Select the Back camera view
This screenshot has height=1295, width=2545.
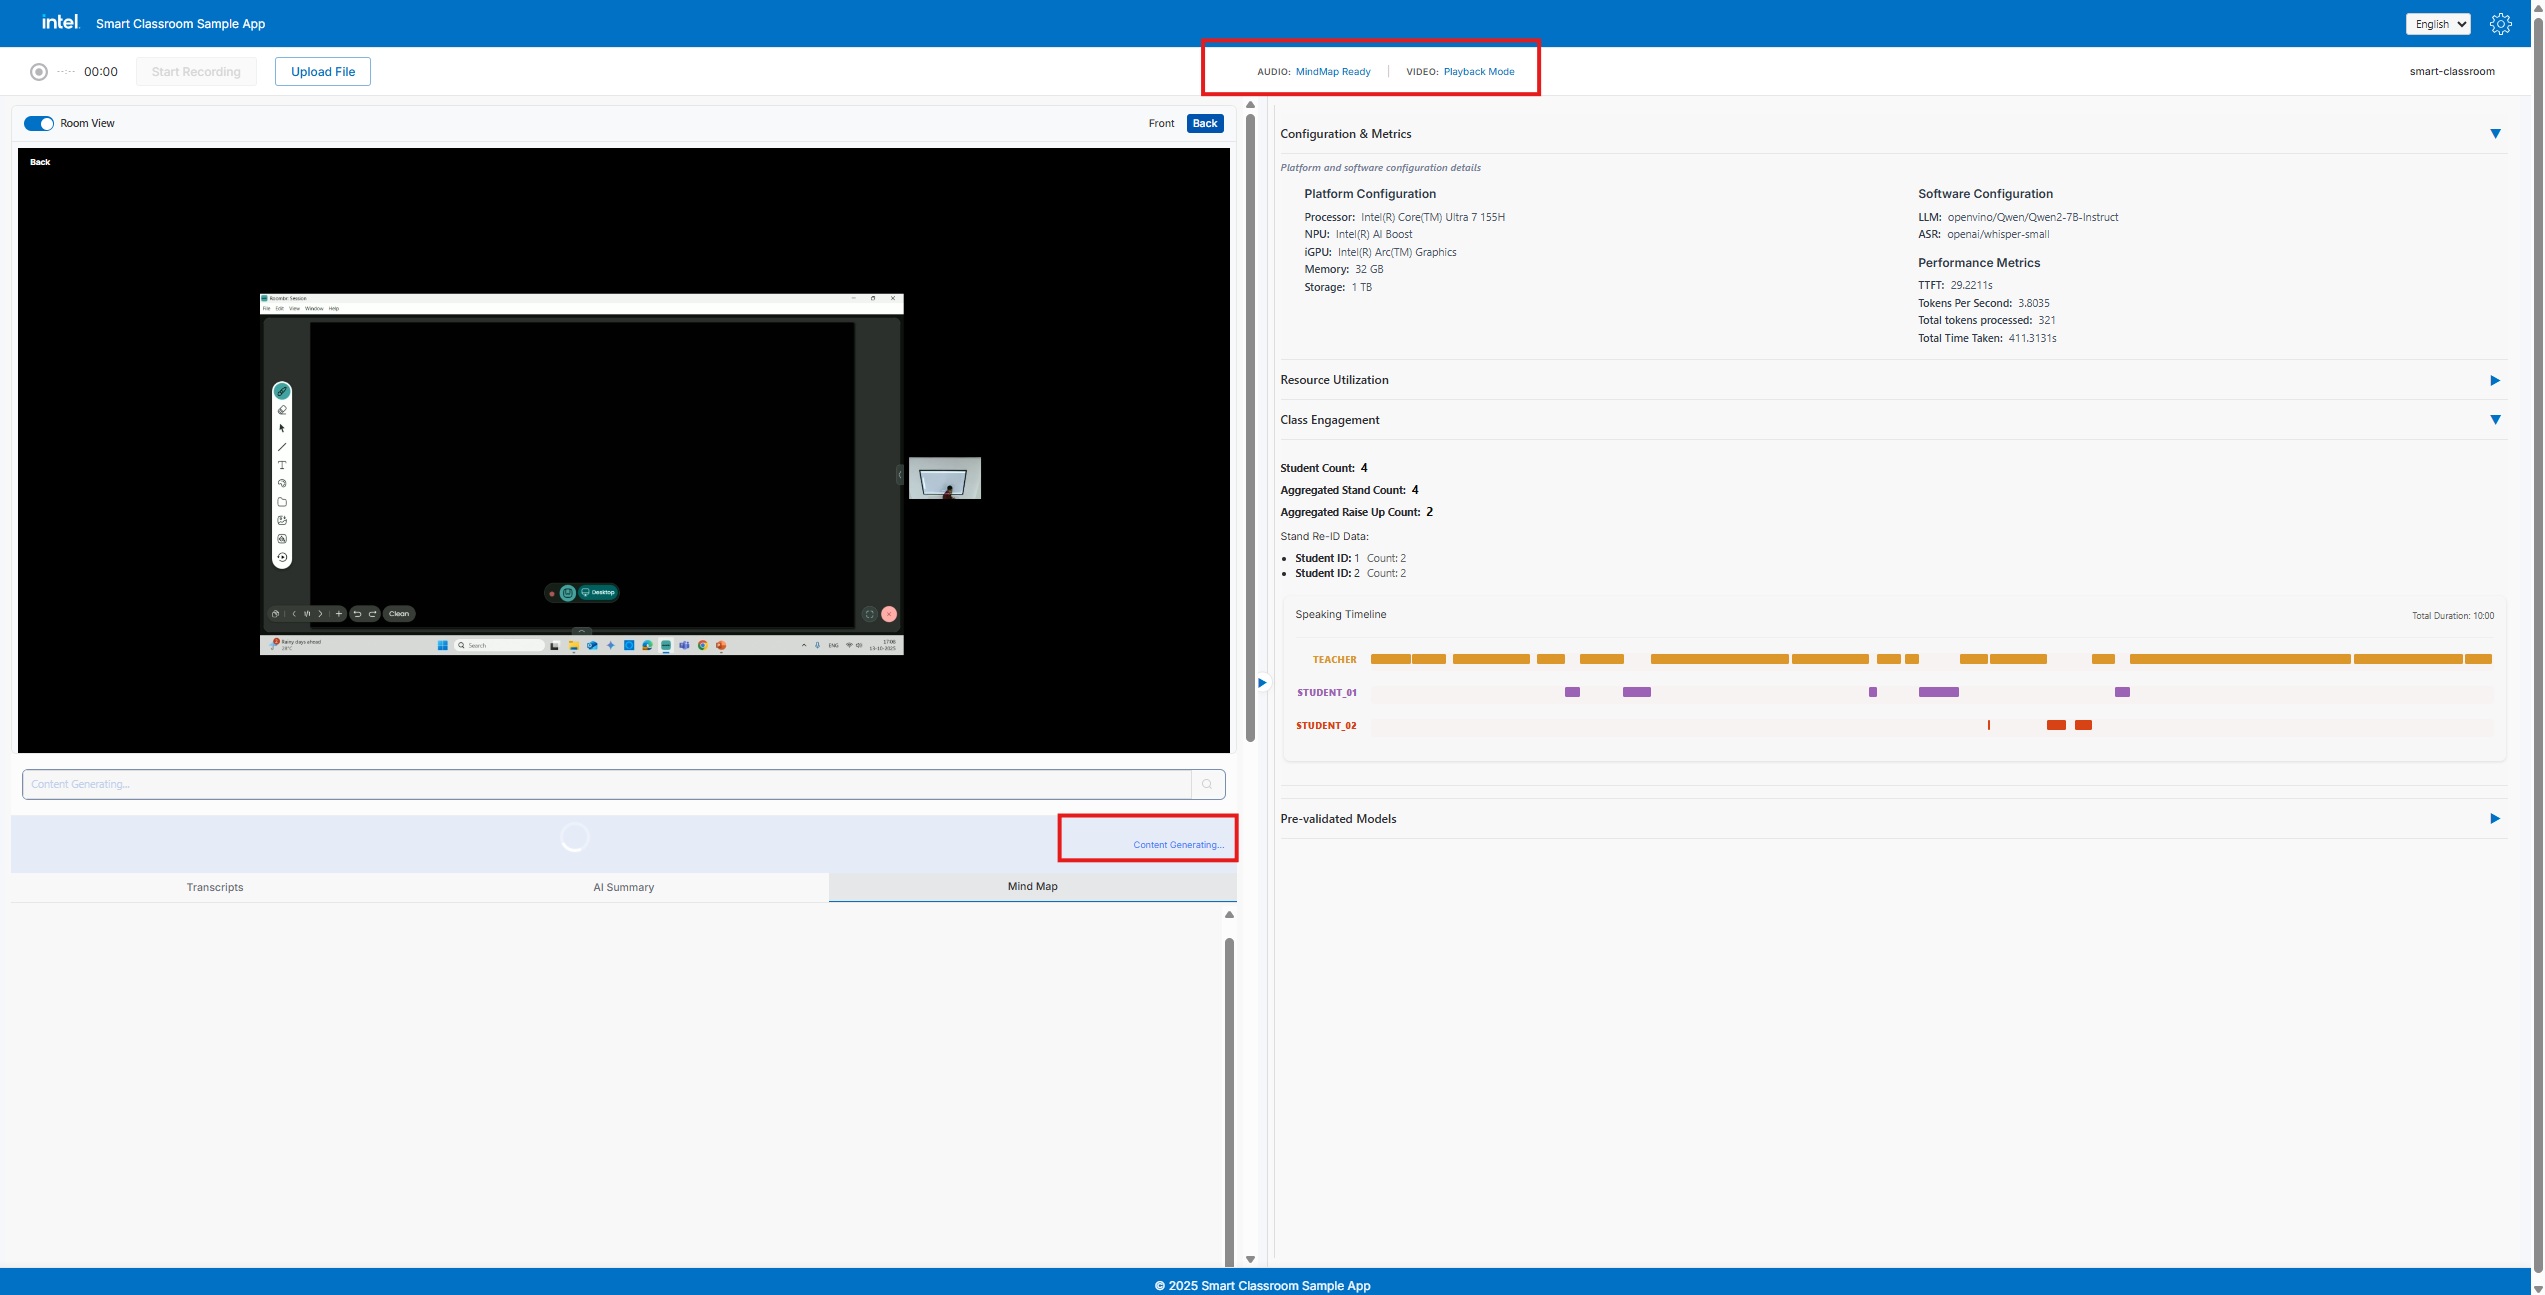click(x=1205, y=124)
